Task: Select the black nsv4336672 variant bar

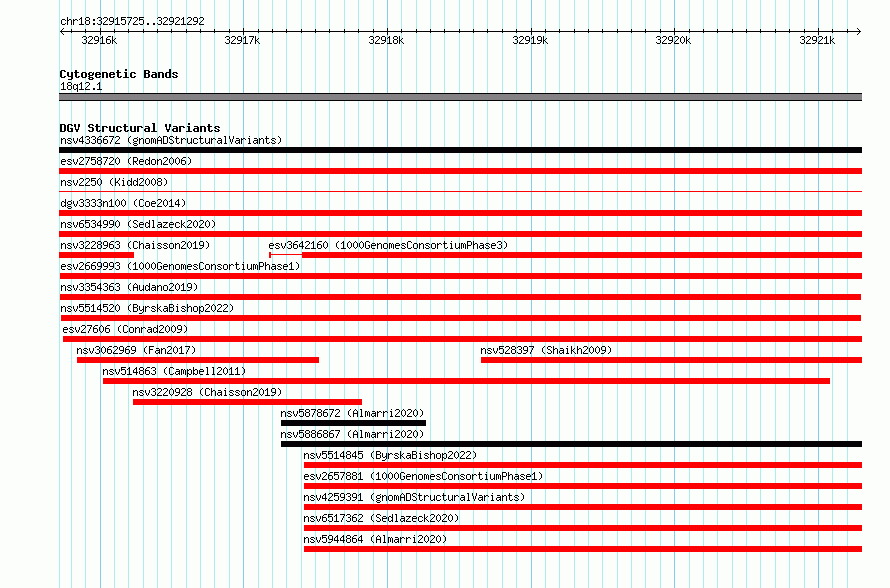Action: [x=460, y=150]
